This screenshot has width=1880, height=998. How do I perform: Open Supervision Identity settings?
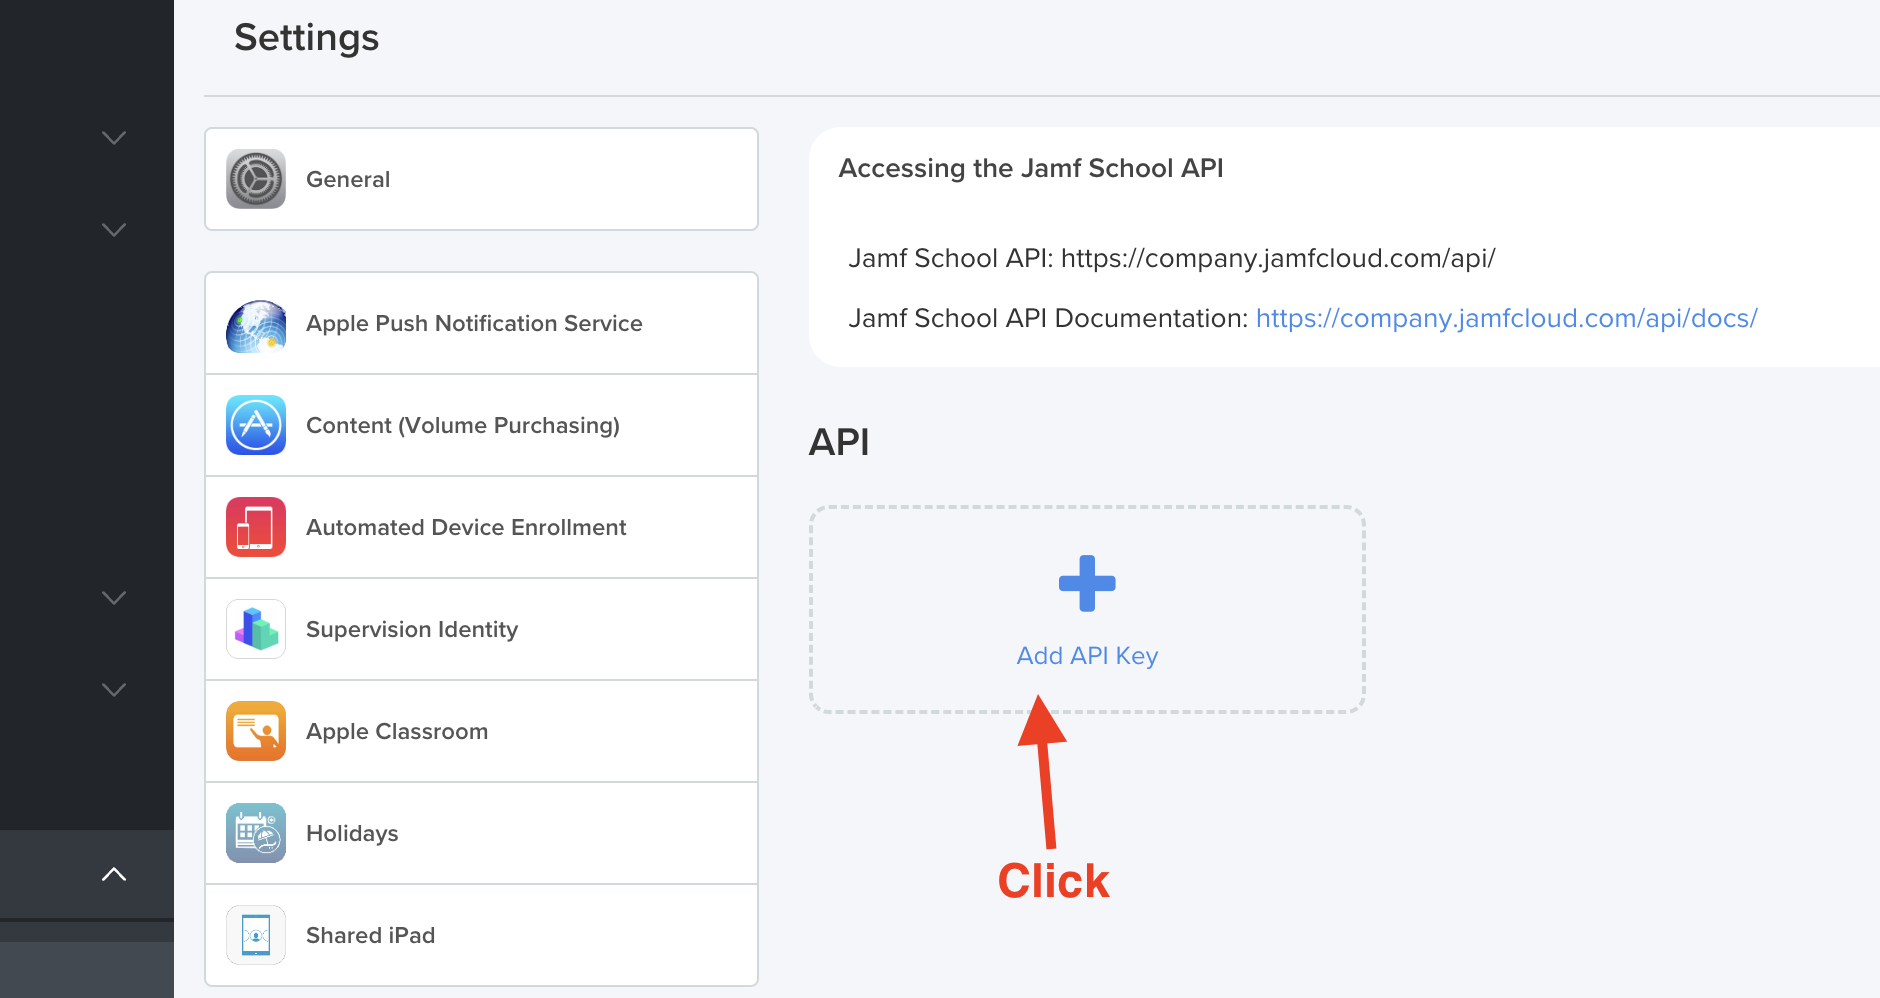pos(481,629)
